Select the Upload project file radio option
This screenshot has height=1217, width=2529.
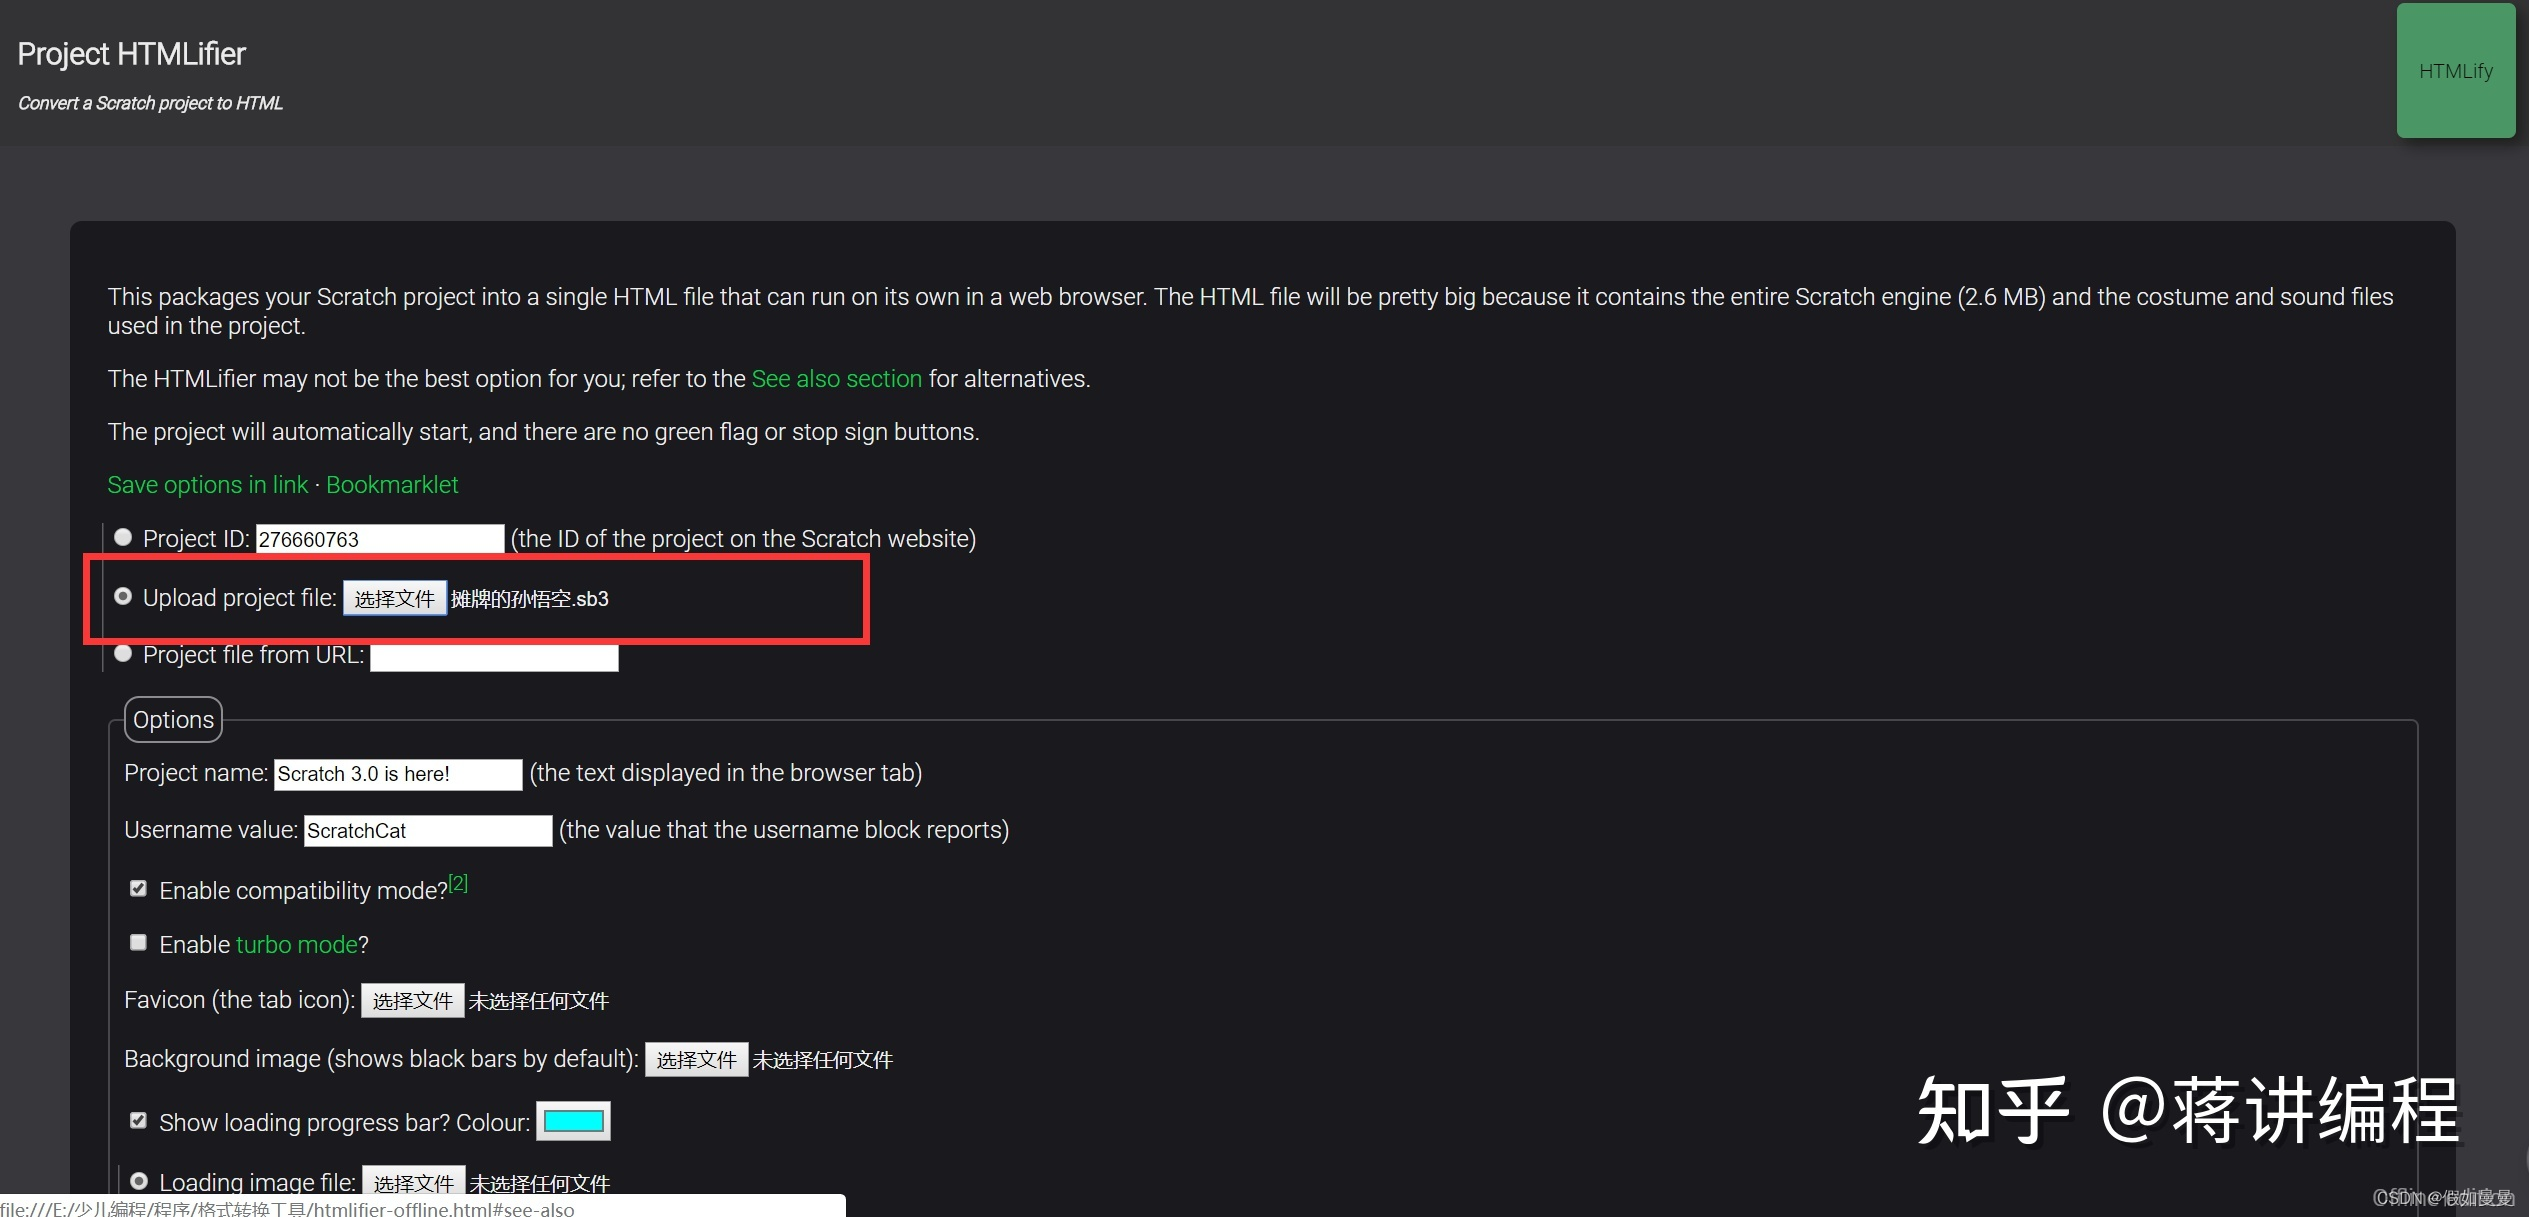click(x=123, y=597)
